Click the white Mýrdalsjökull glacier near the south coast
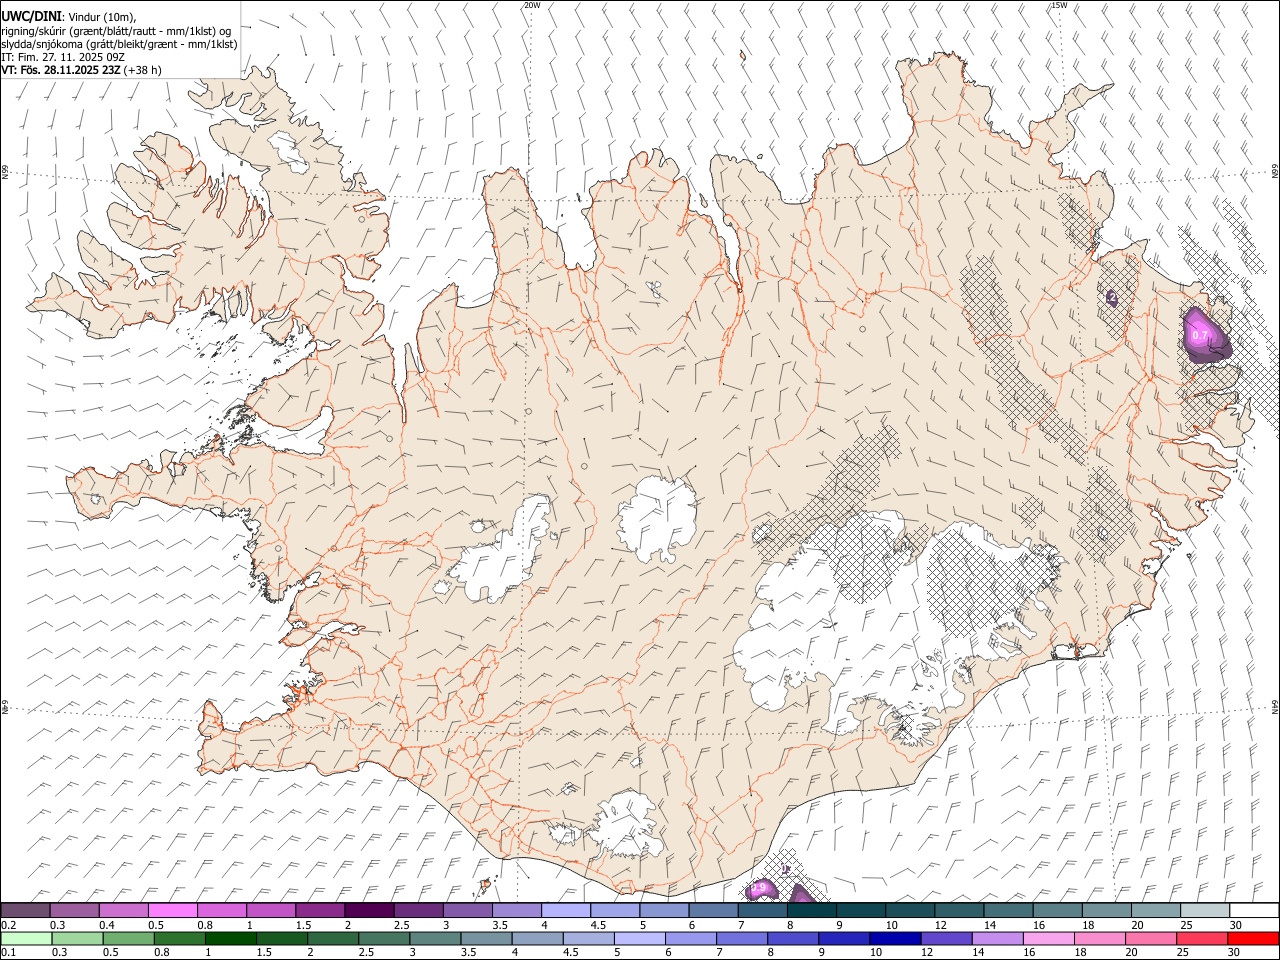Viewport: 1280px width, 960px height. (x=625, y=826)
